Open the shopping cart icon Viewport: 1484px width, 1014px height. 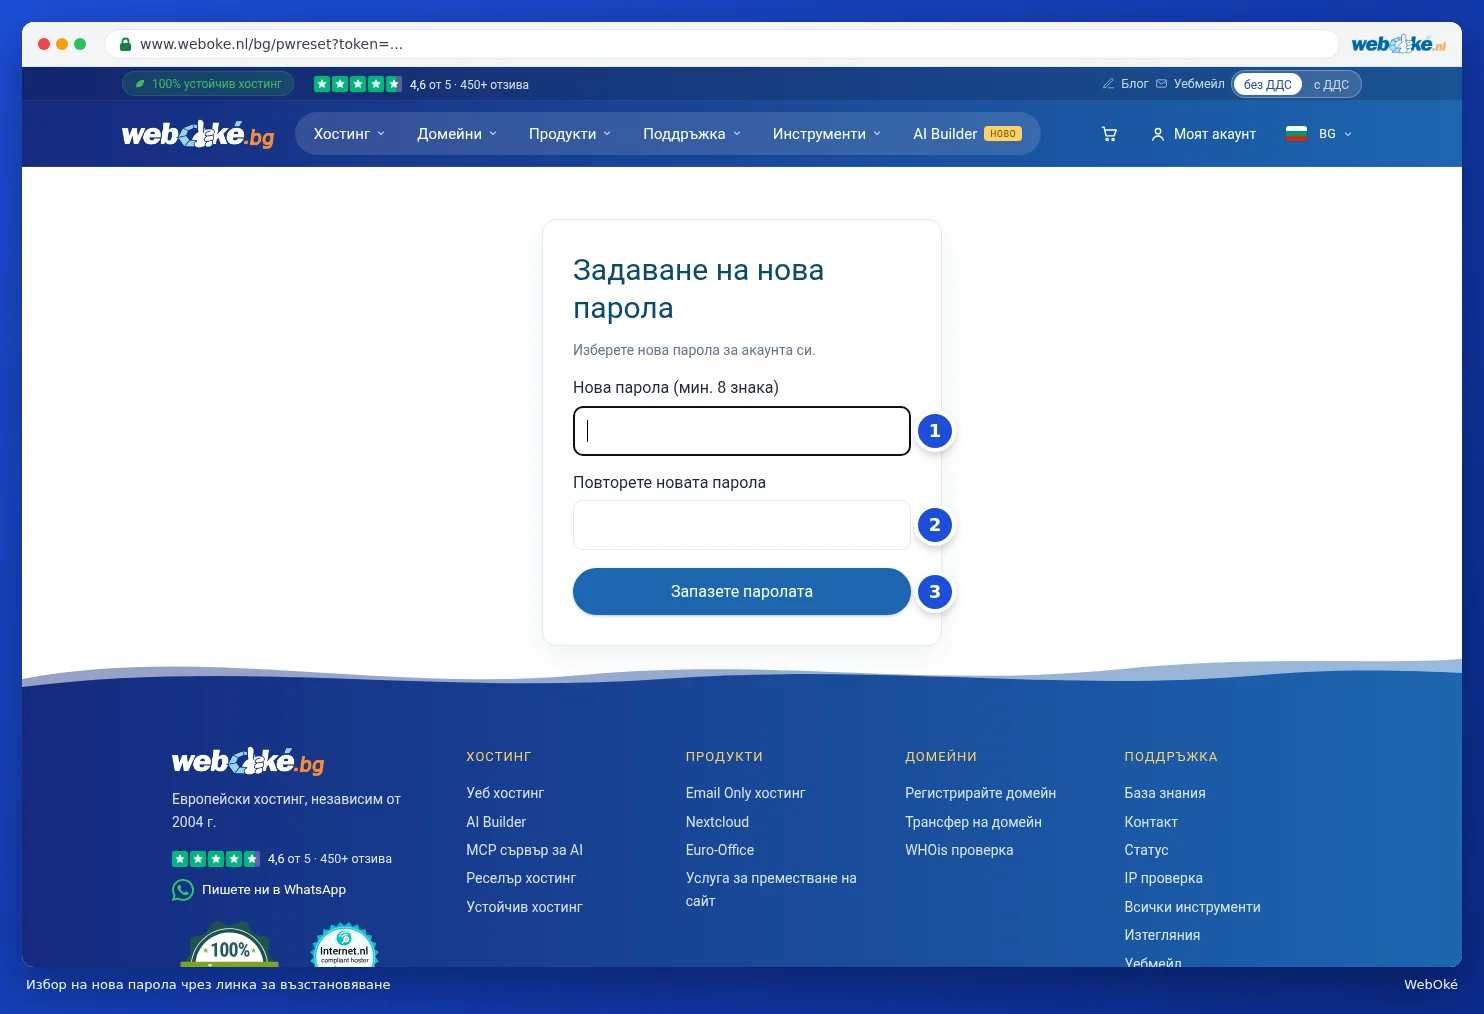(x=1109, y=134)
